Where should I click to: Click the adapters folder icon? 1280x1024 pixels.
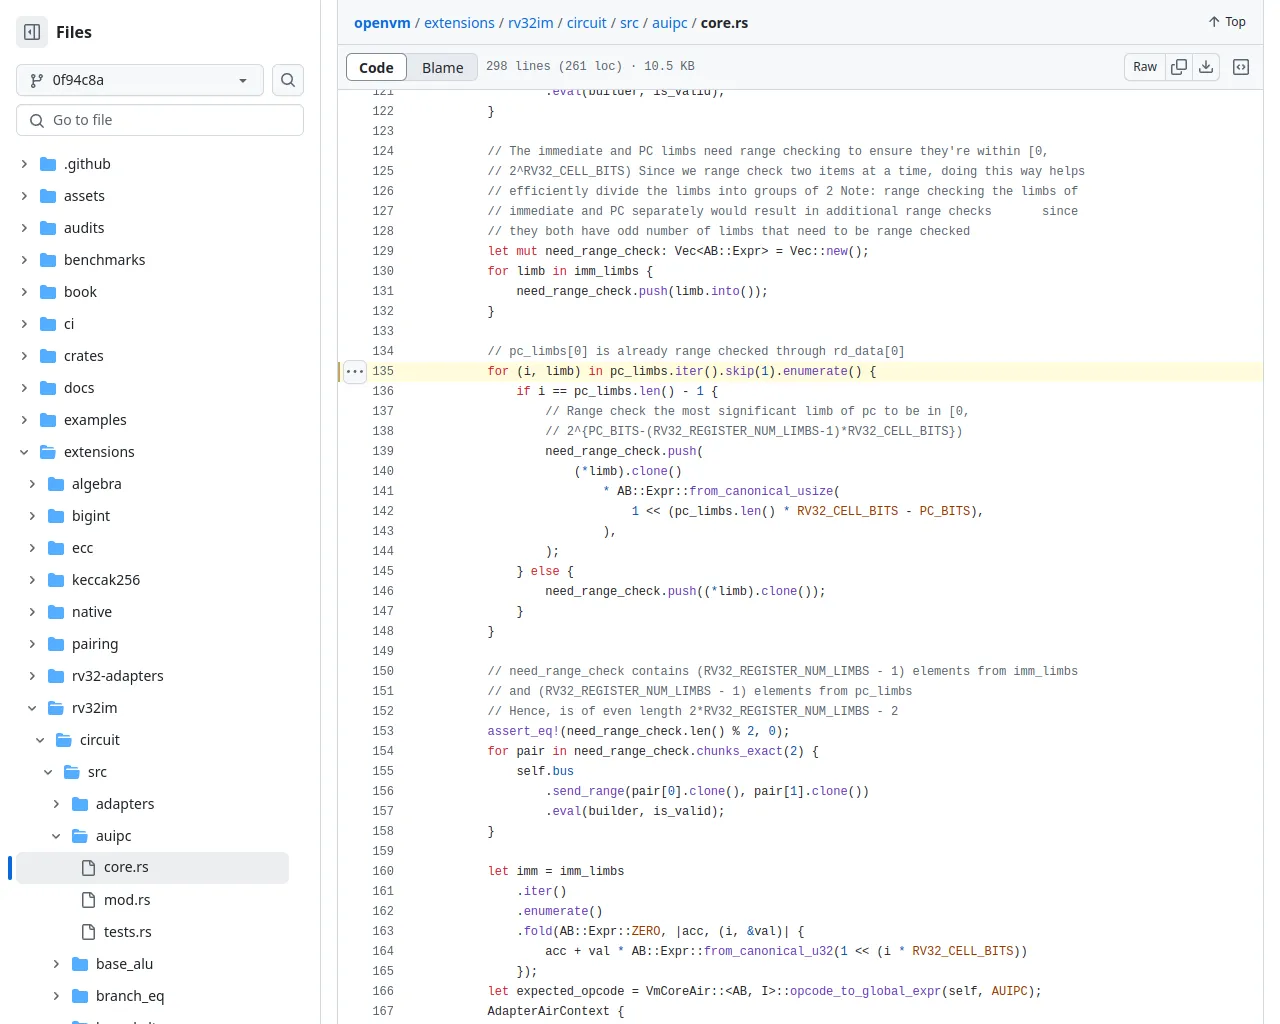coord(80,804)
